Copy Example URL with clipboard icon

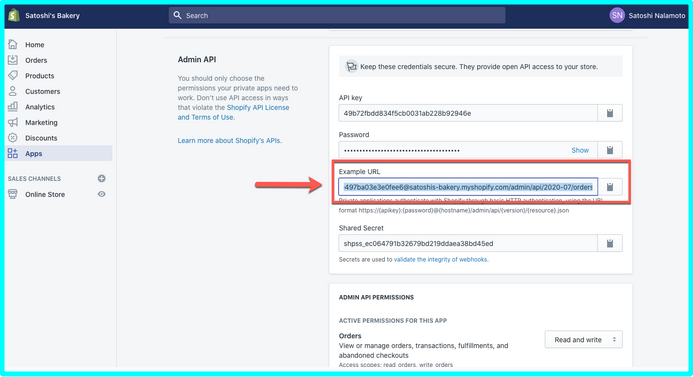[610, 187]
